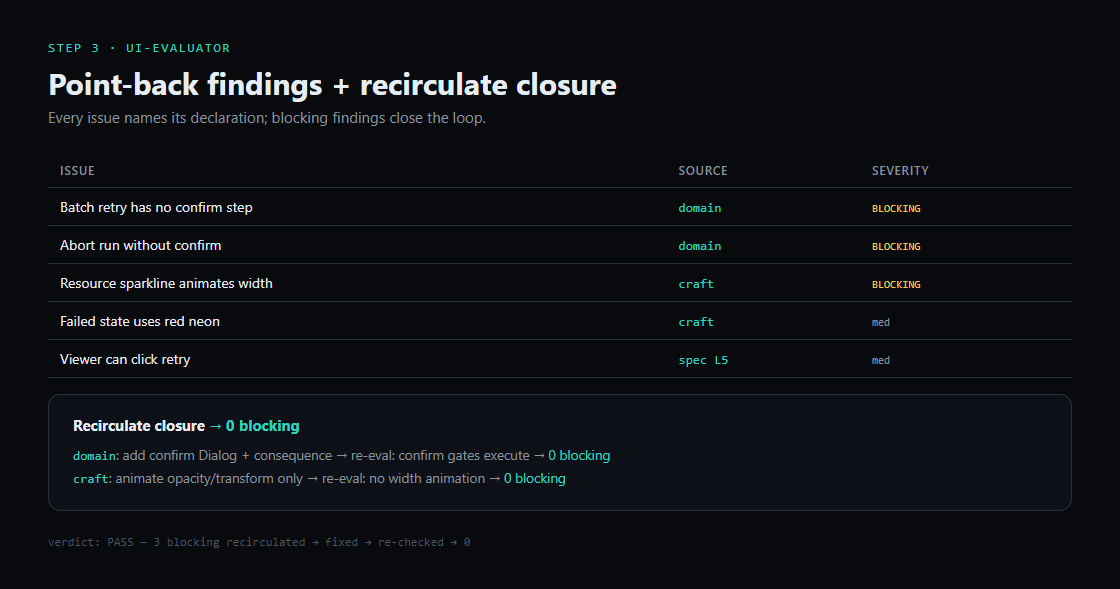Image resolution: width=1120 pixels, height=589 pixels.
Task: Click the verdict PASS footer line
Action: coord(259,542)
